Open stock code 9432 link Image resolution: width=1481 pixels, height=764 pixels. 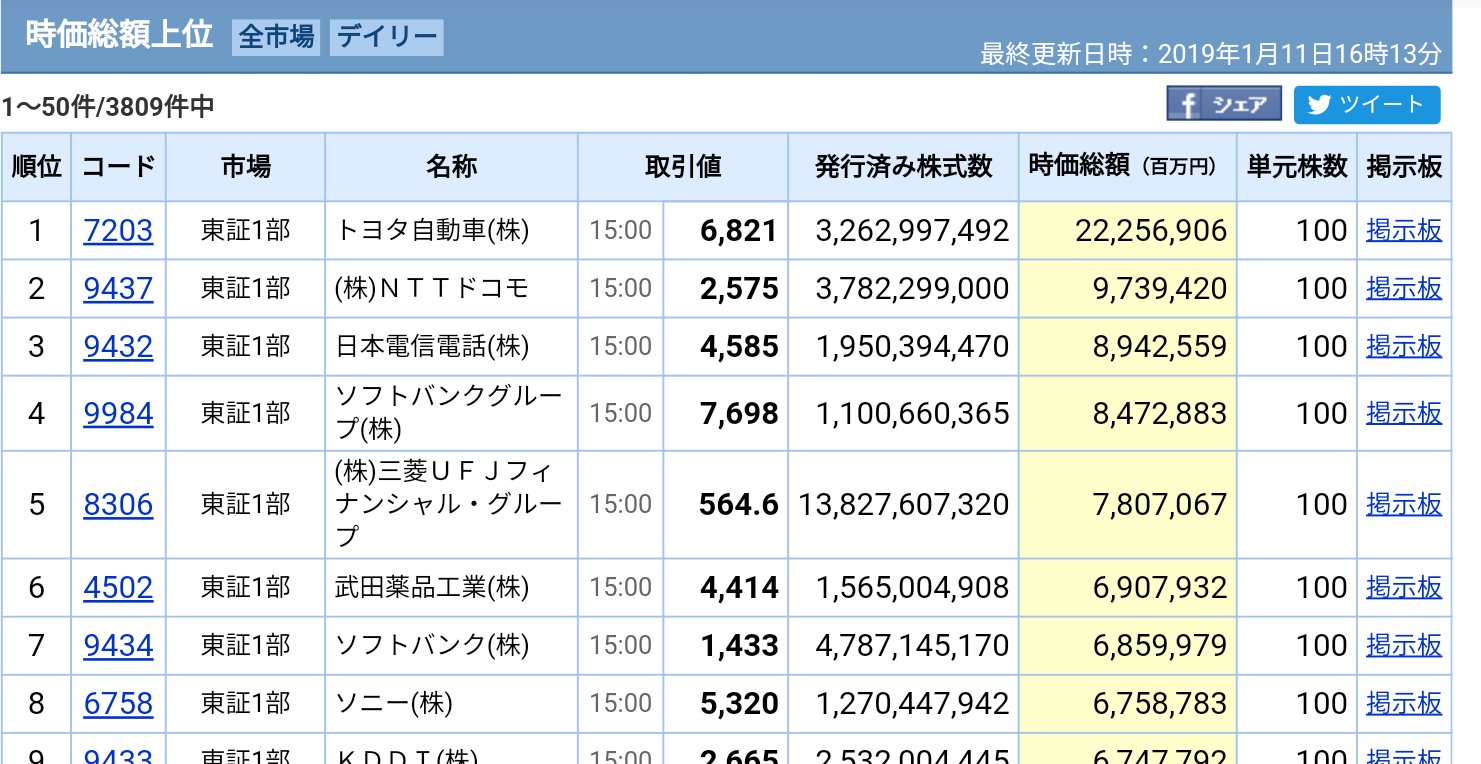[118, 347]
